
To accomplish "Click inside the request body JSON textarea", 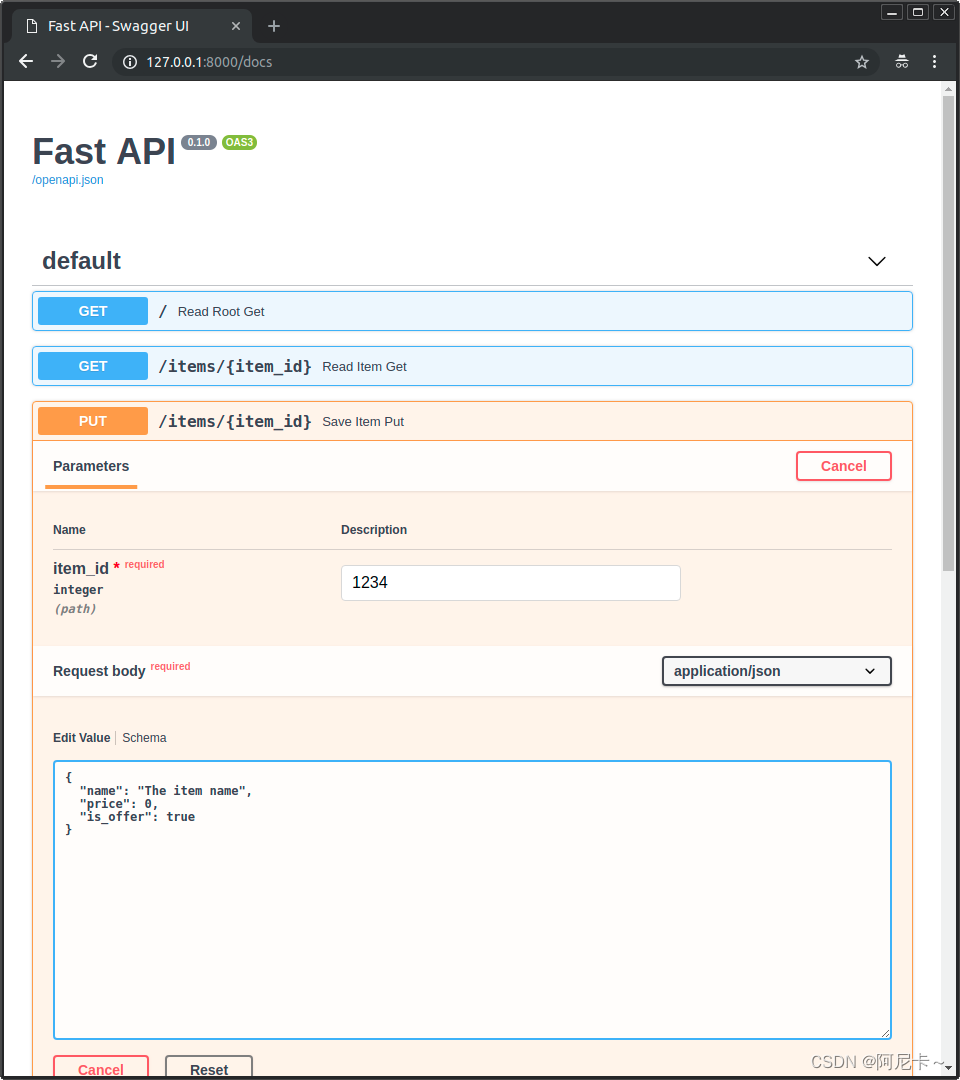I will point(472,900).
